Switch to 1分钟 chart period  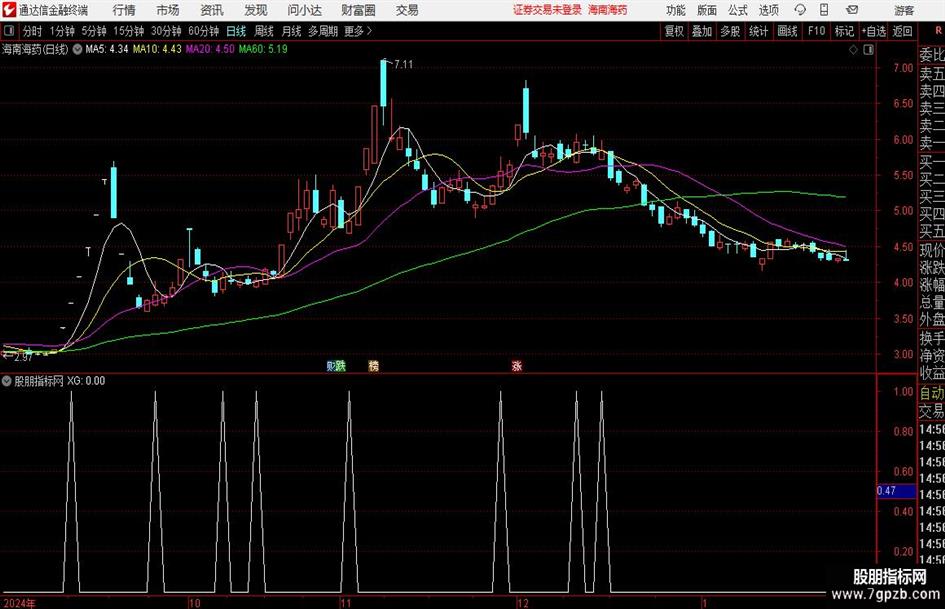(x=62, y=31)
